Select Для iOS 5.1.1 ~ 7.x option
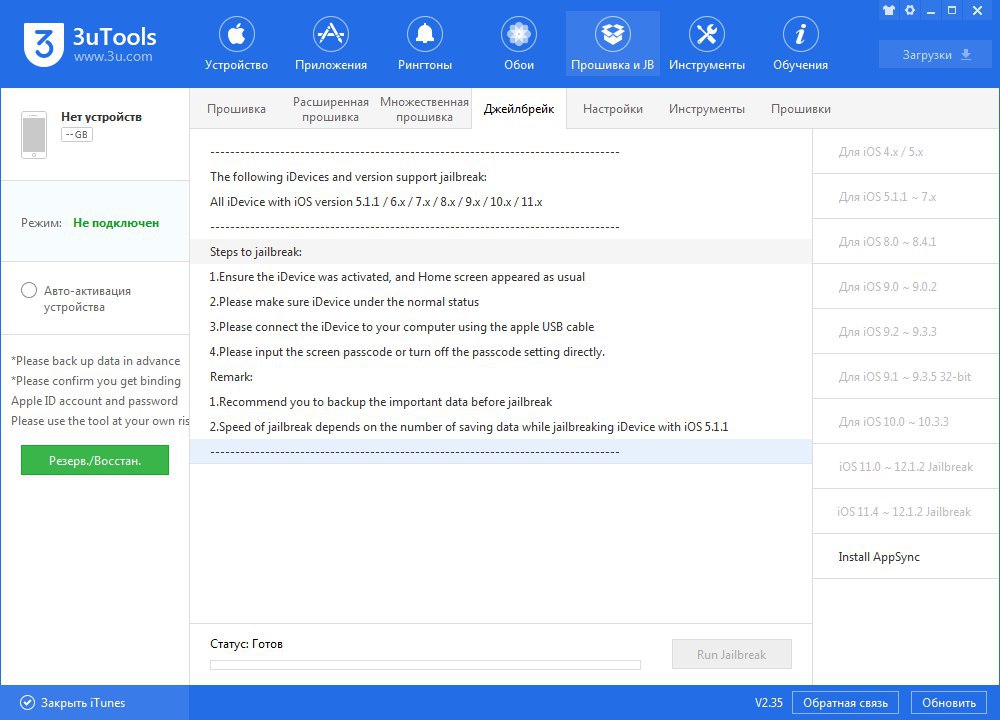The width and height of the screenshot is (1000, 720). click(x=906, y=196)
